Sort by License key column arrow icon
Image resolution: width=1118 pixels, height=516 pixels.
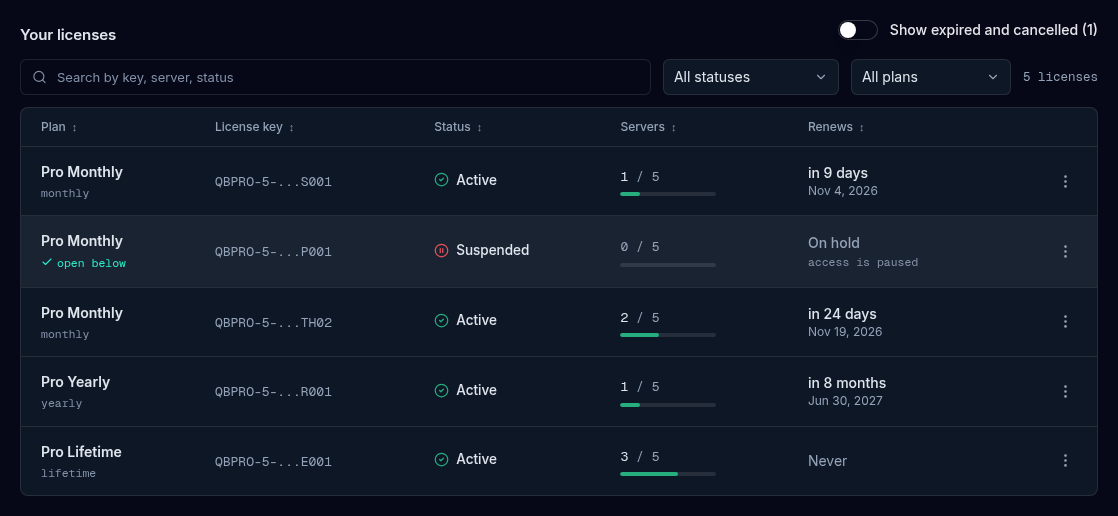click(x=291, y=128)
